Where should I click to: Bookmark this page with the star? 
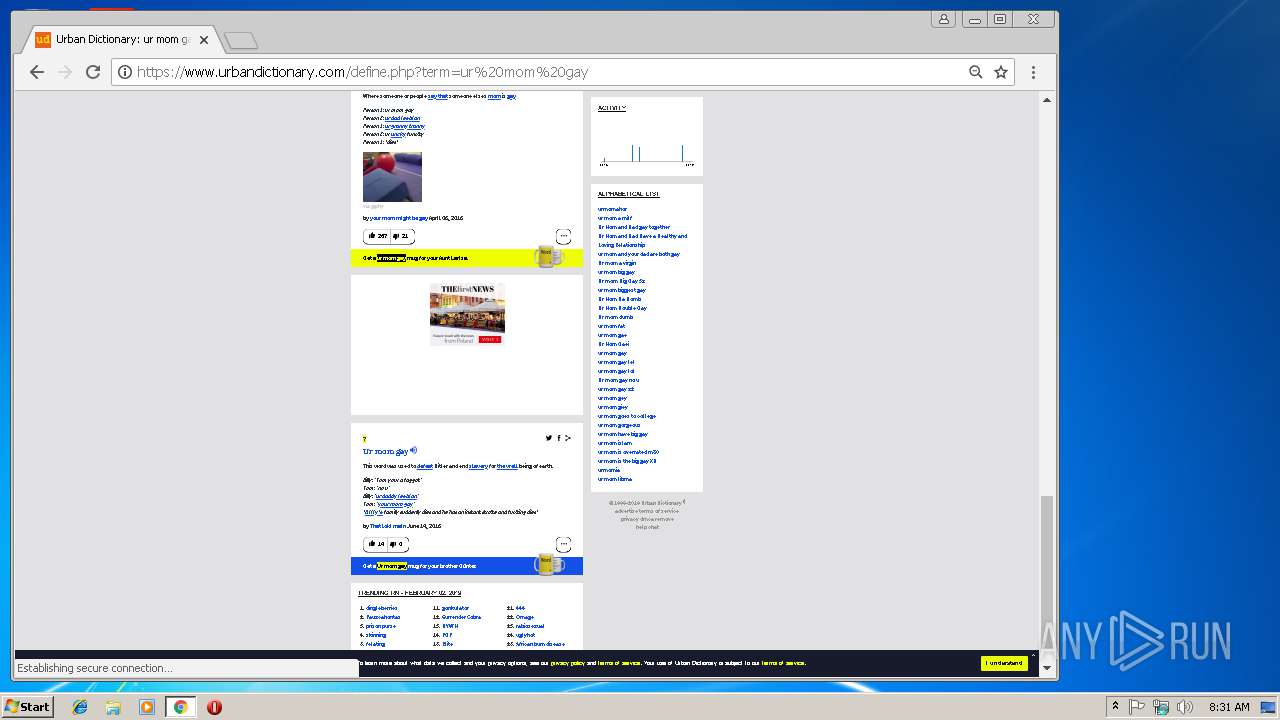(1000, 72)
